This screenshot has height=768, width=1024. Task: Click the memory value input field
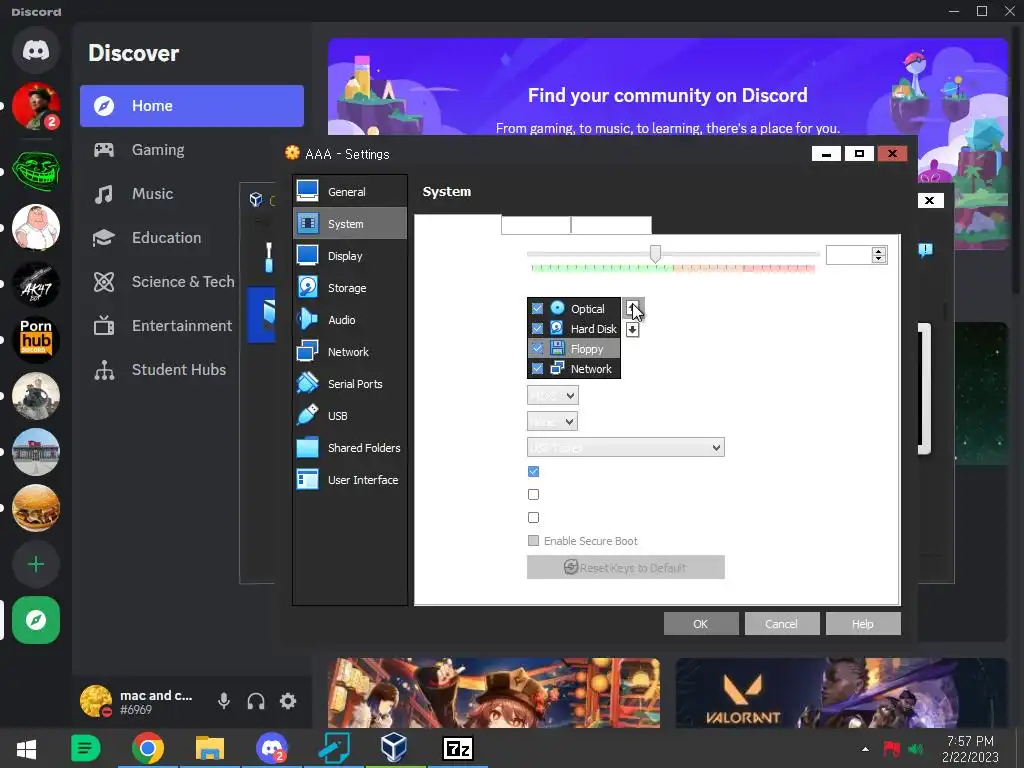tap(850, 255)
